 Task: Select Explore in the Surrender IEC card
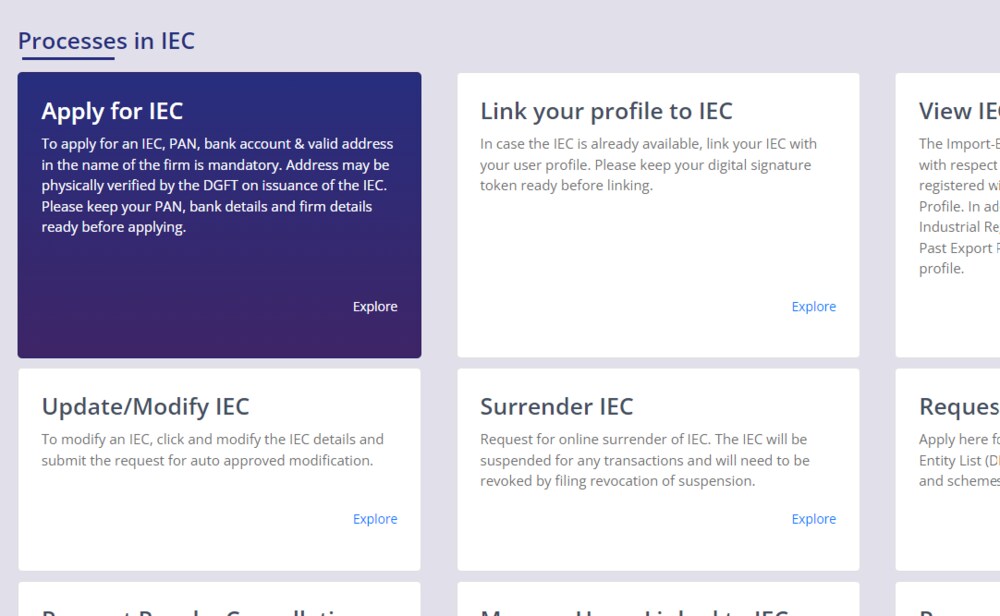[813, 519]
